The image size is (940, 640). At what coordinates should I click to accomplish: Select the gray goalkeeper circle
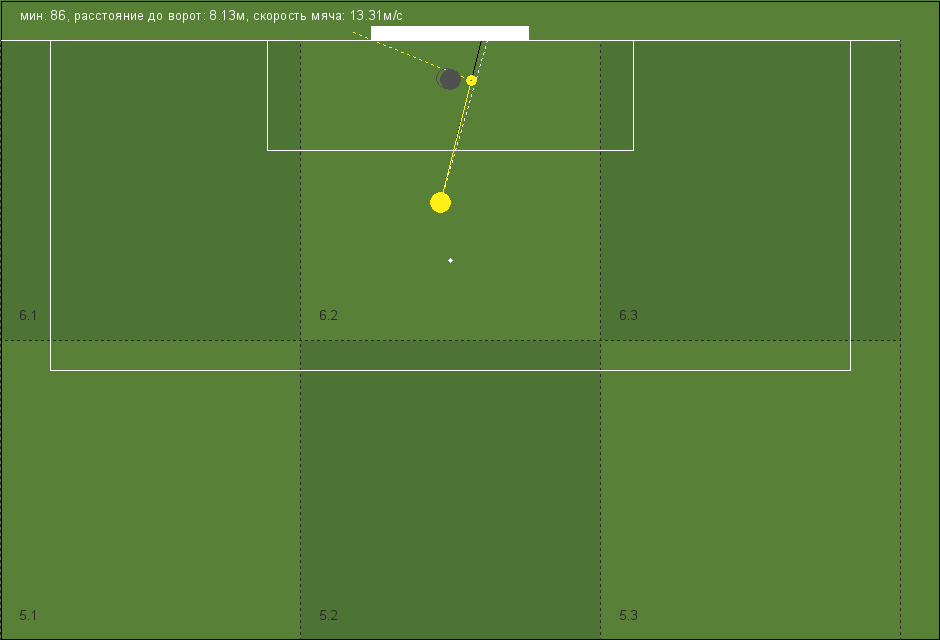[450, 79]
